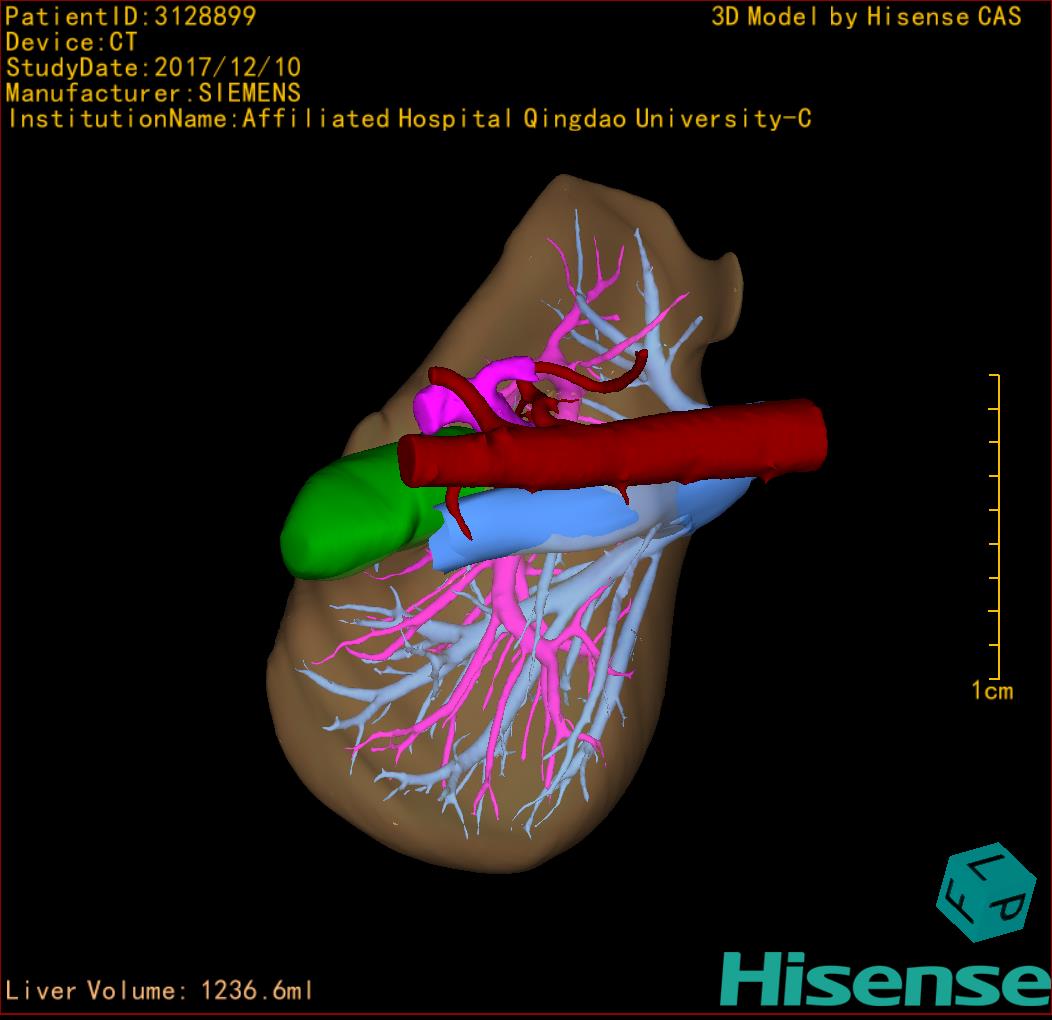Click the InstitutionName text line
This screenshot has width=1052, height=1020.
pyautogui.click(x=409, y=119)
